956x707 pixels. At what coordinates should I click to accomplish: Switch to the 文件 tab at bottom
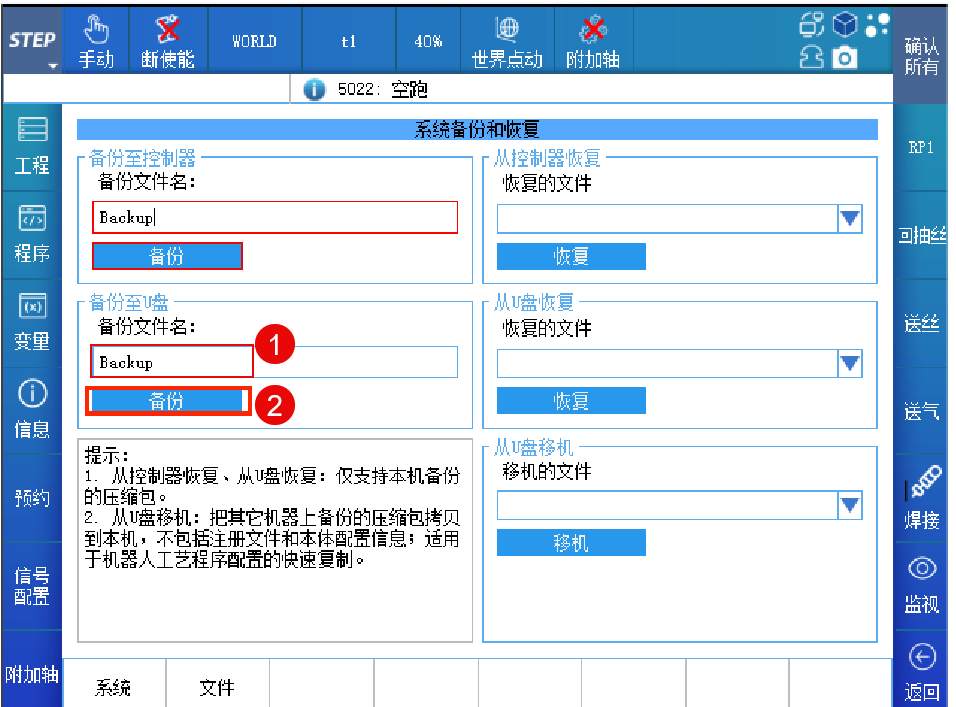217,687
